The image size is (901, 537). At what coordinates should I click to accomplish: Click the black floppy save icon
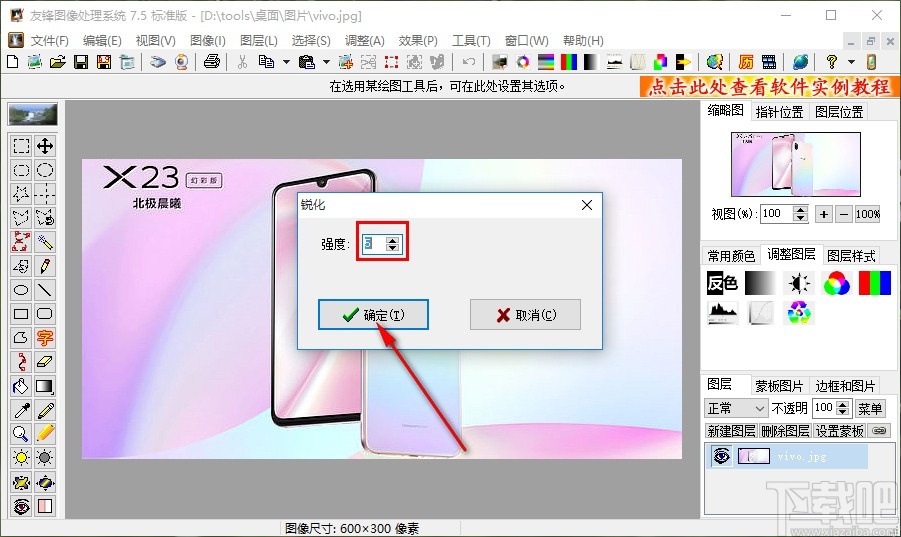(x=81, y=61)
